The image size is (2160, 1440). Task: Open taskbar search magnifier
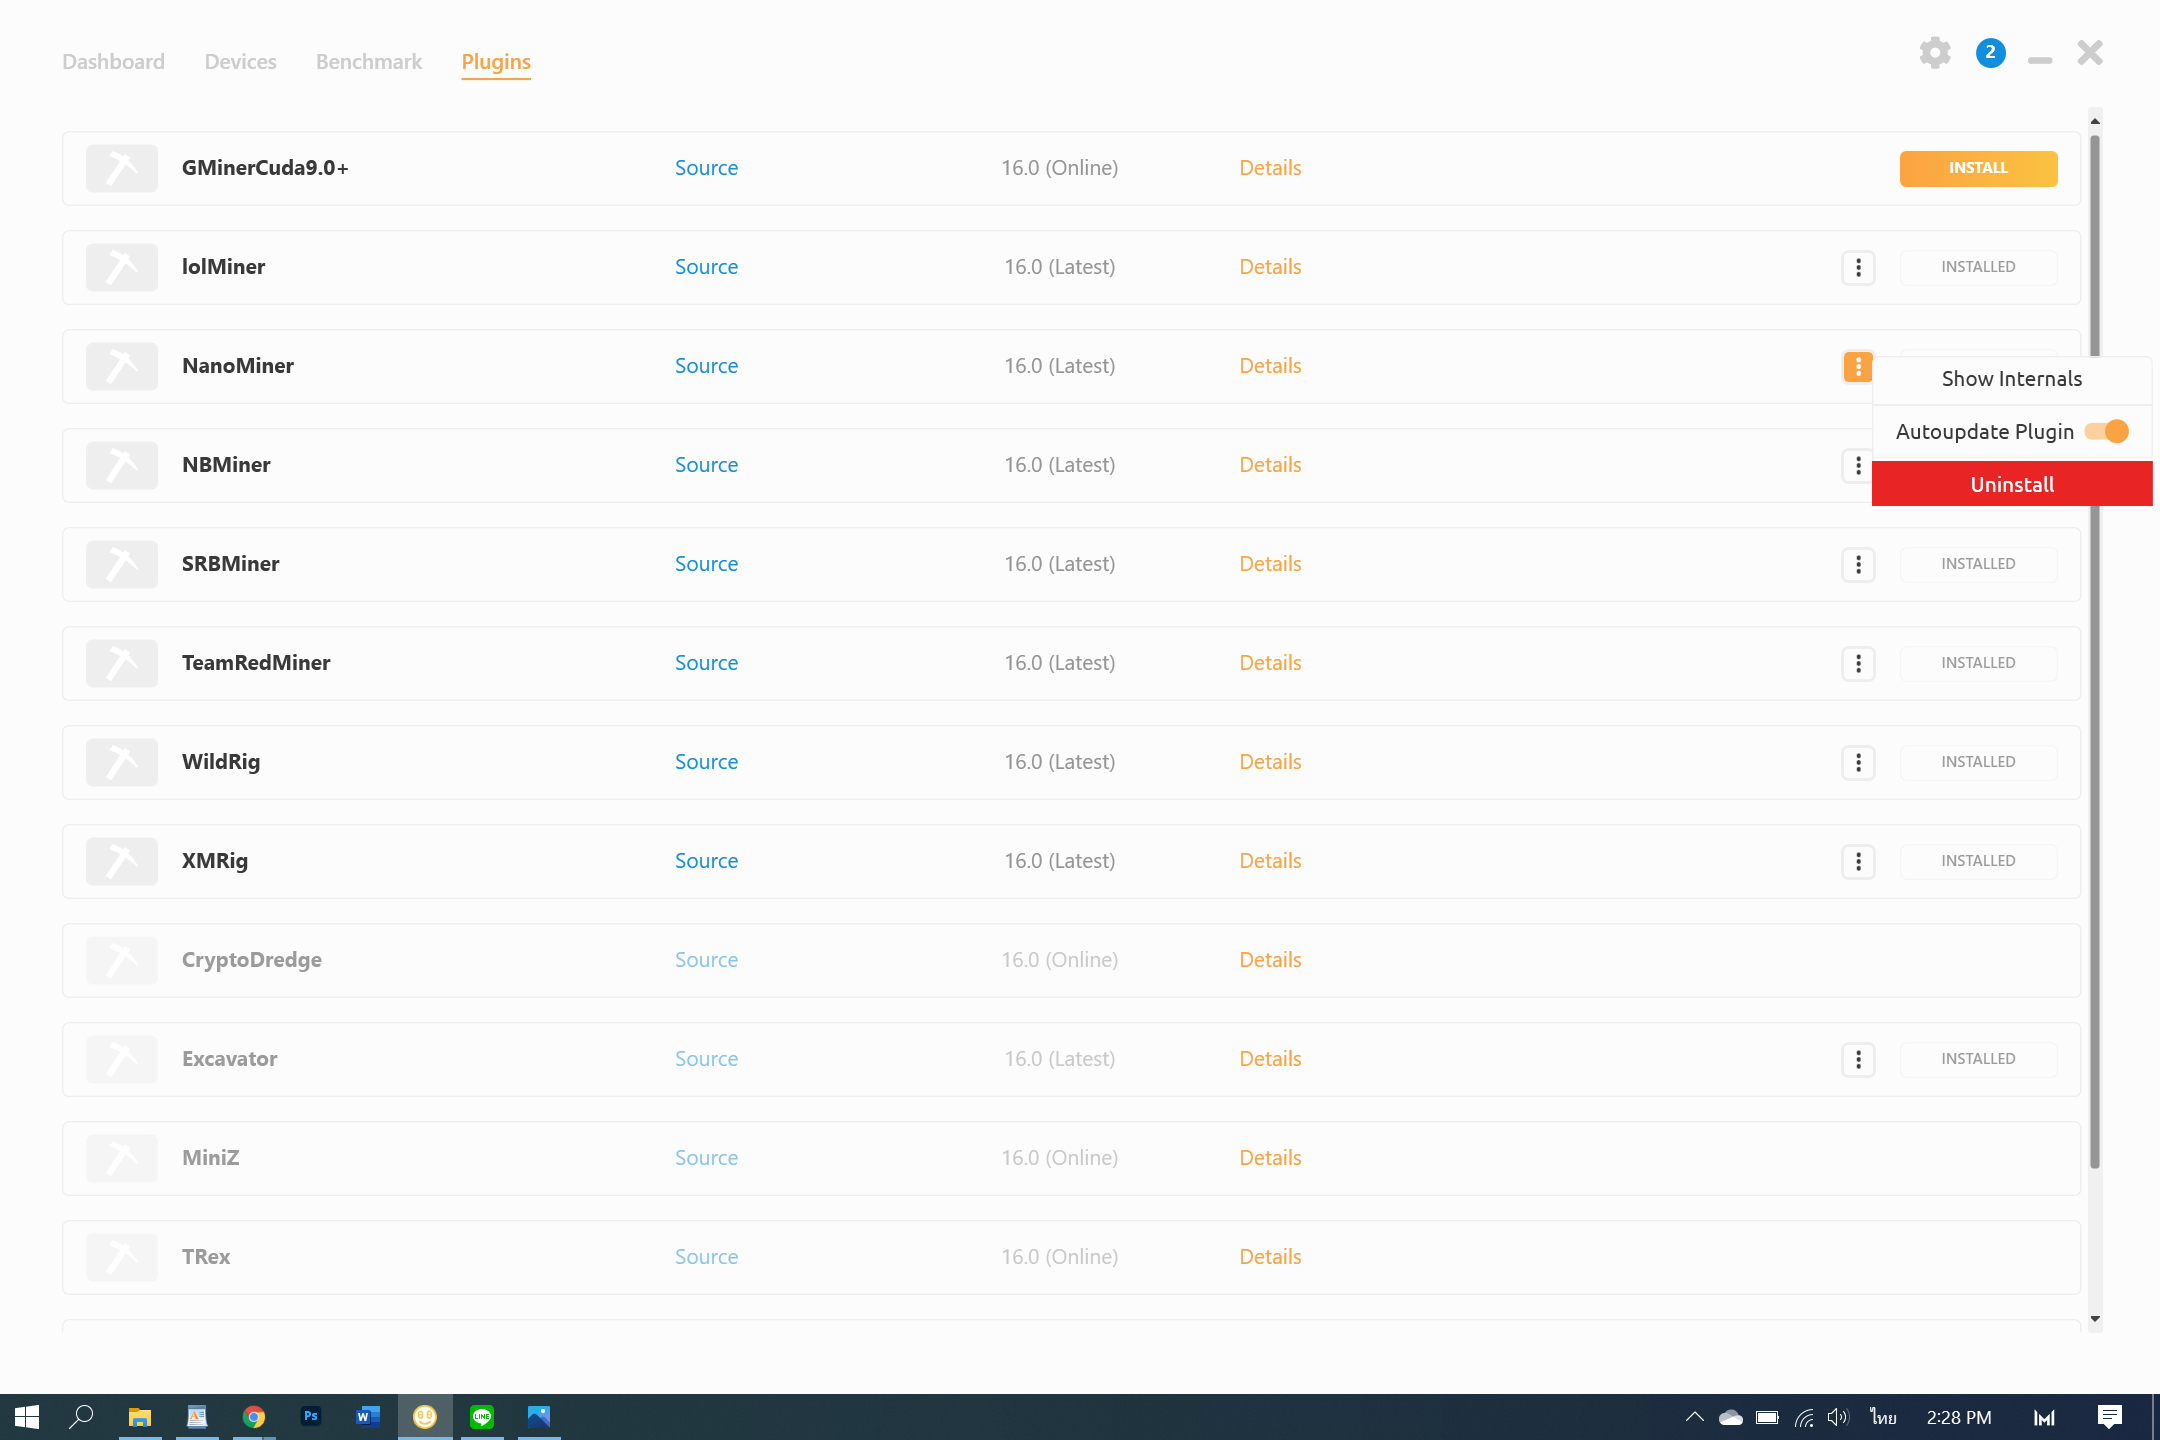click(81, 1417)
